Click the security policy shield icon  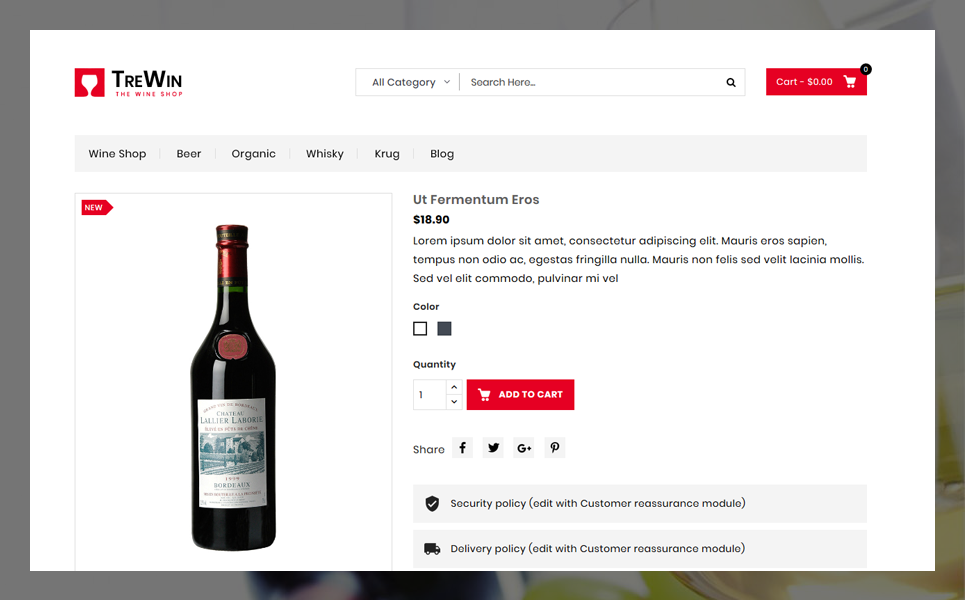(x=432, y=503)
